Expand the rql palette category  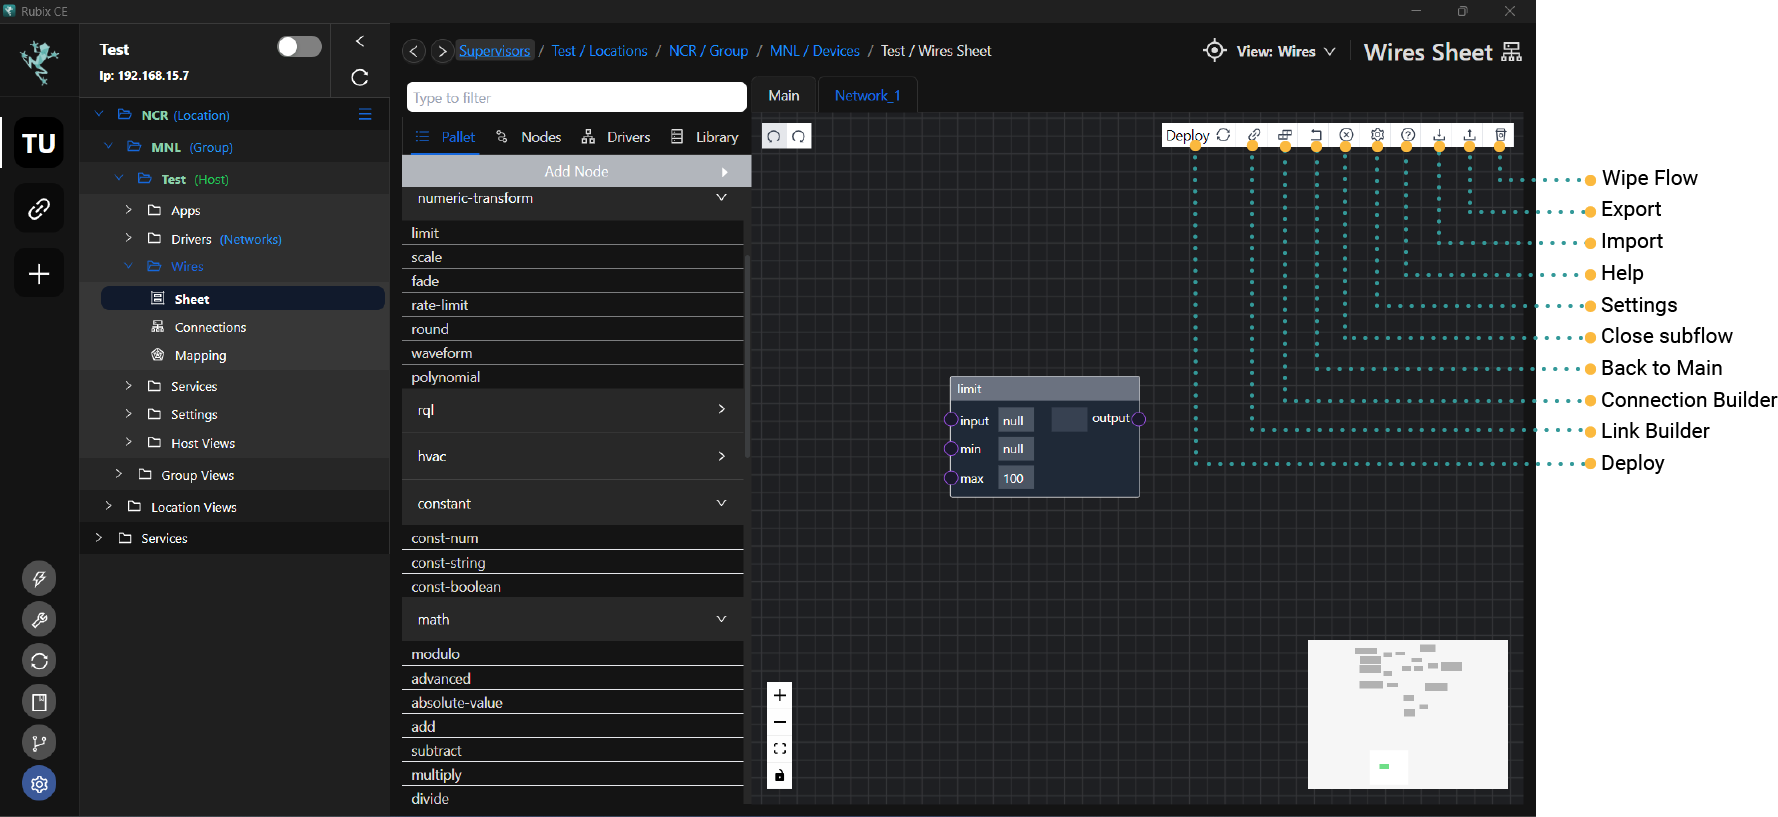[721, 409]
